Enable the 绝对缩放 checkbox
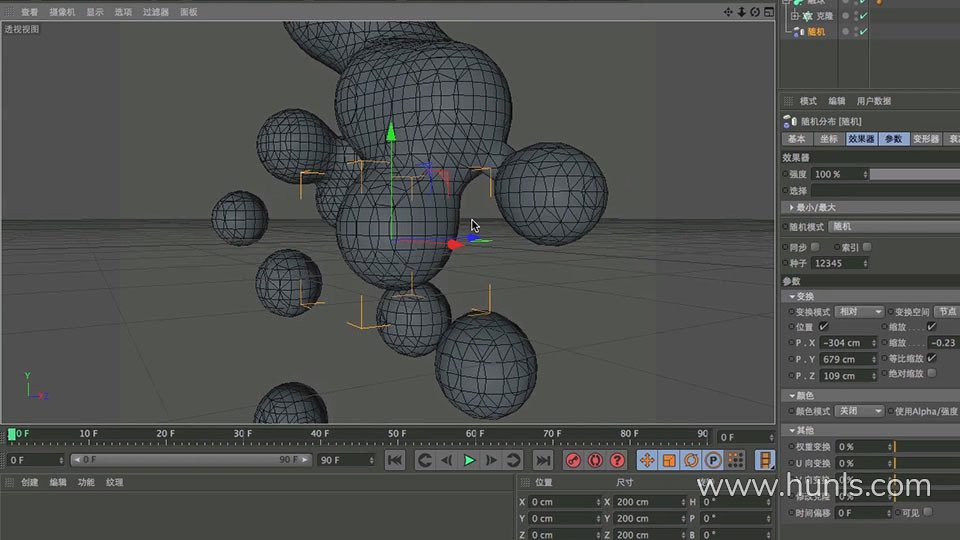Screen dimensions: 960x540 [931, 373]
